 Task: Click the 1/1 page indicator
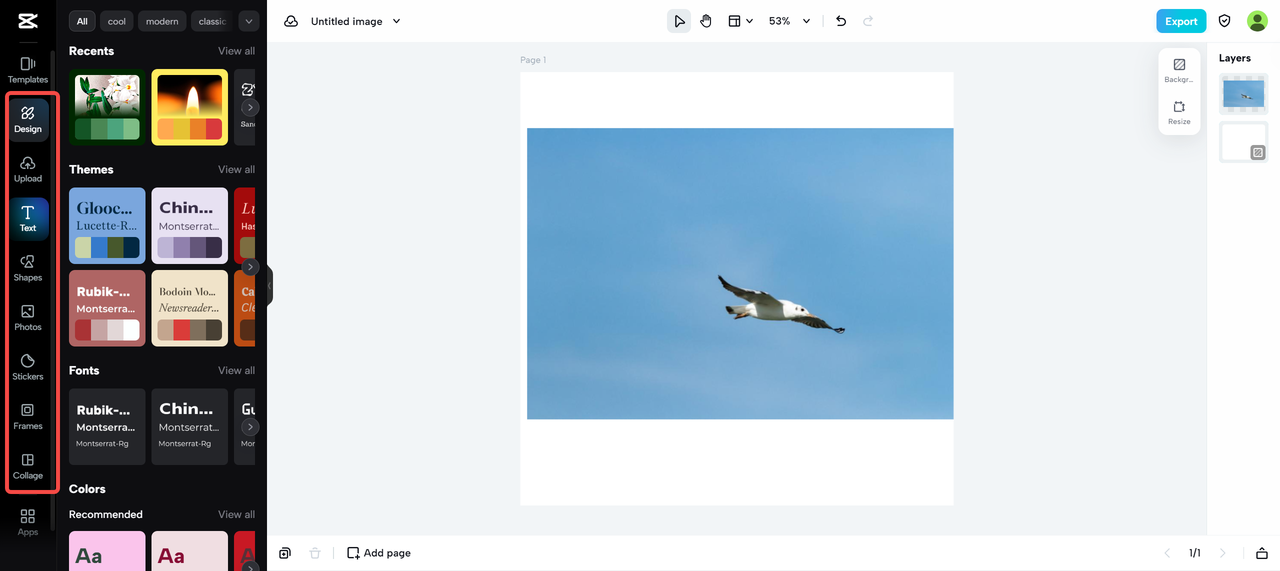click(1194, 553)
